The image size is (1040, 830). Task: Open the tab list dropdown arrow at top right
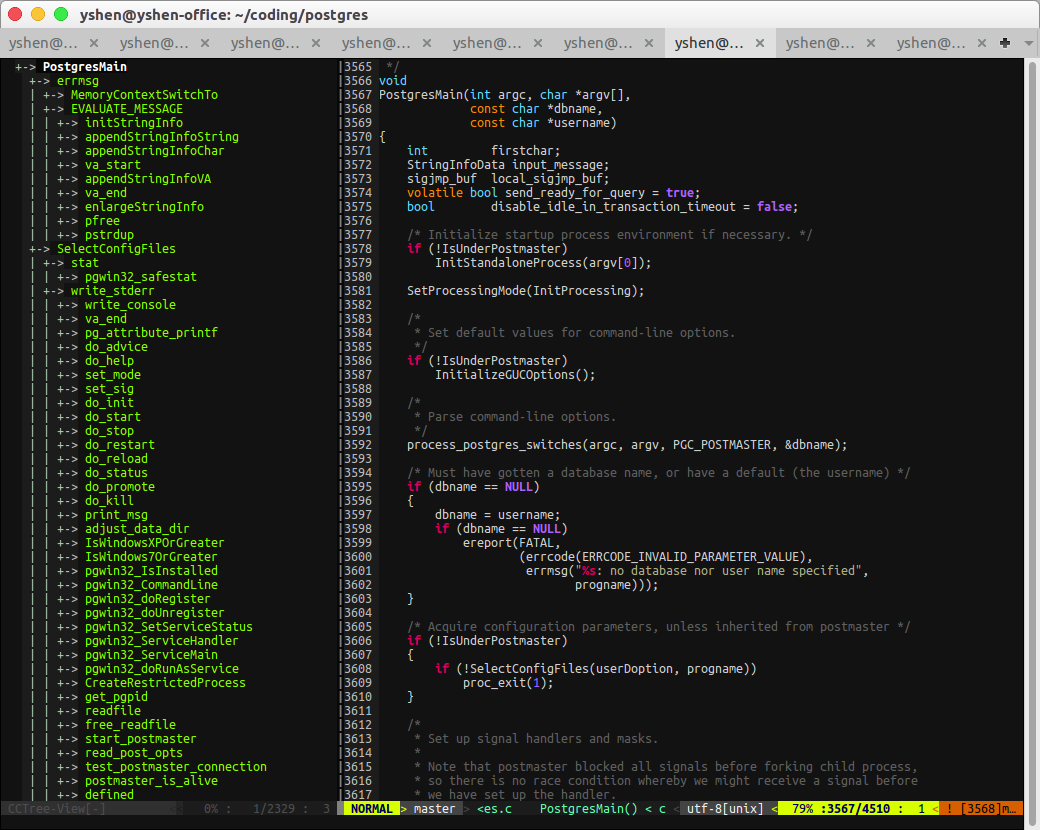(x=1028, y=44)
